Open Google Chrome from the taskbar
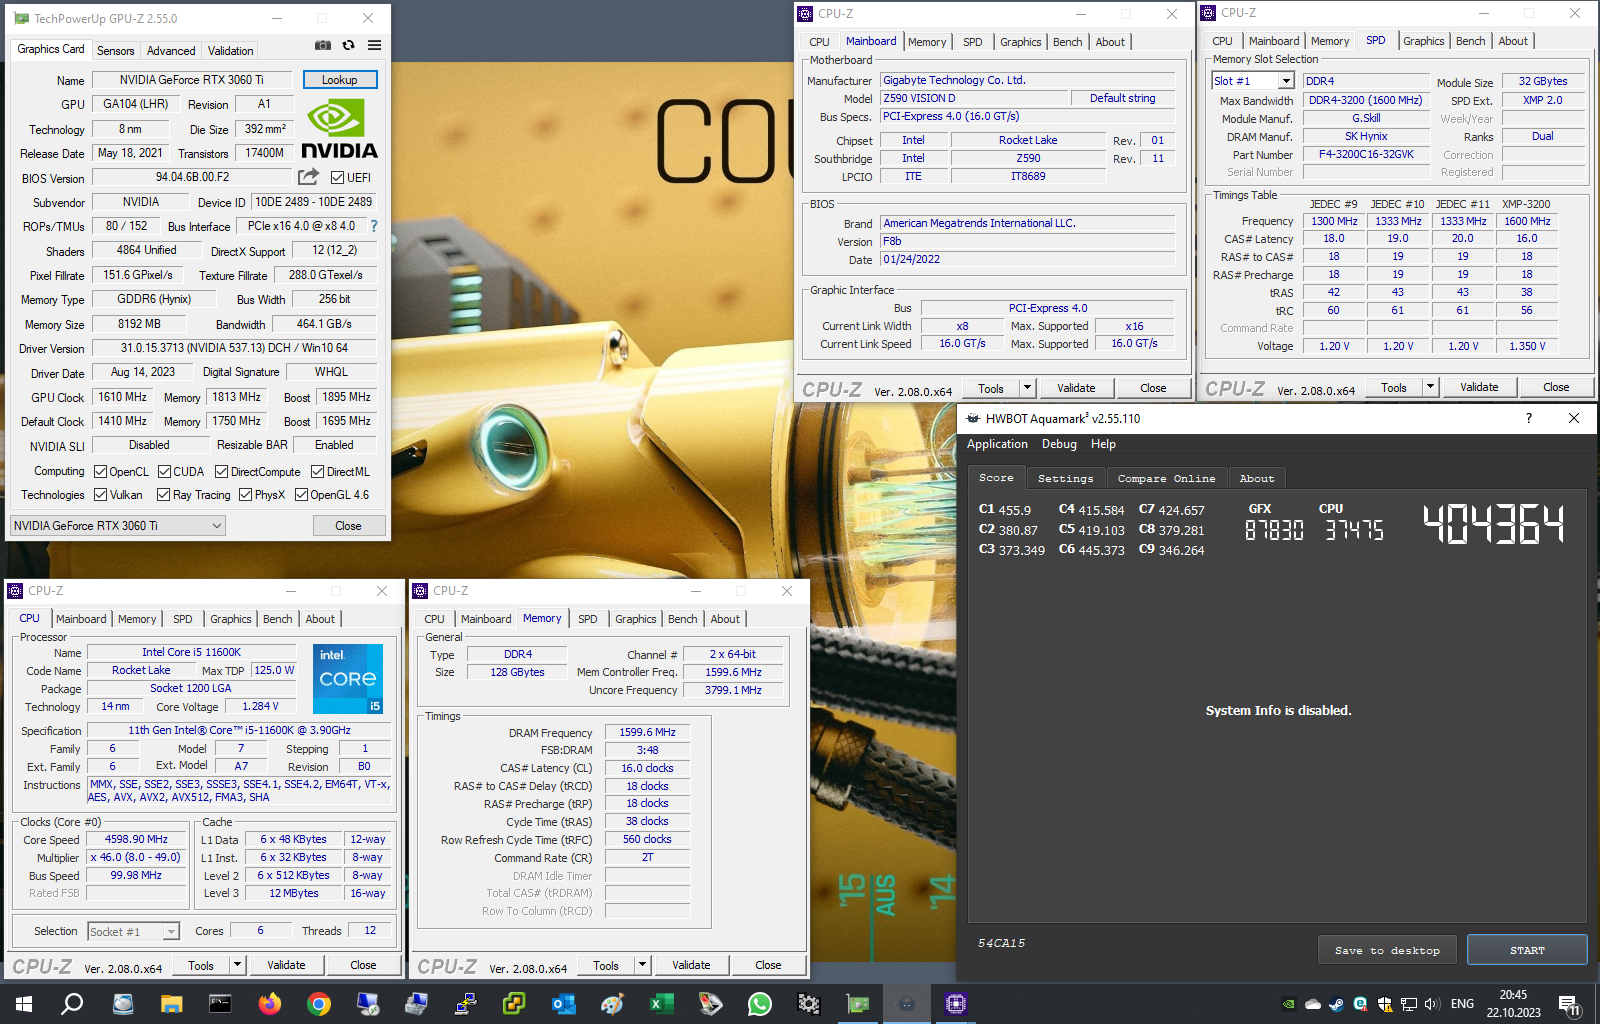Viewport: 1600px width, 1024px height. click(x=319, y=1004)
